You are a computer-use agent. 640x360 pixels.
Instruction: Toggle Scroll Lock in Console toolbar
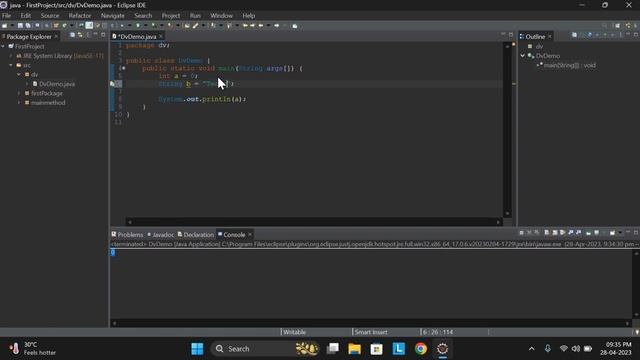click(x=555, y=233)
